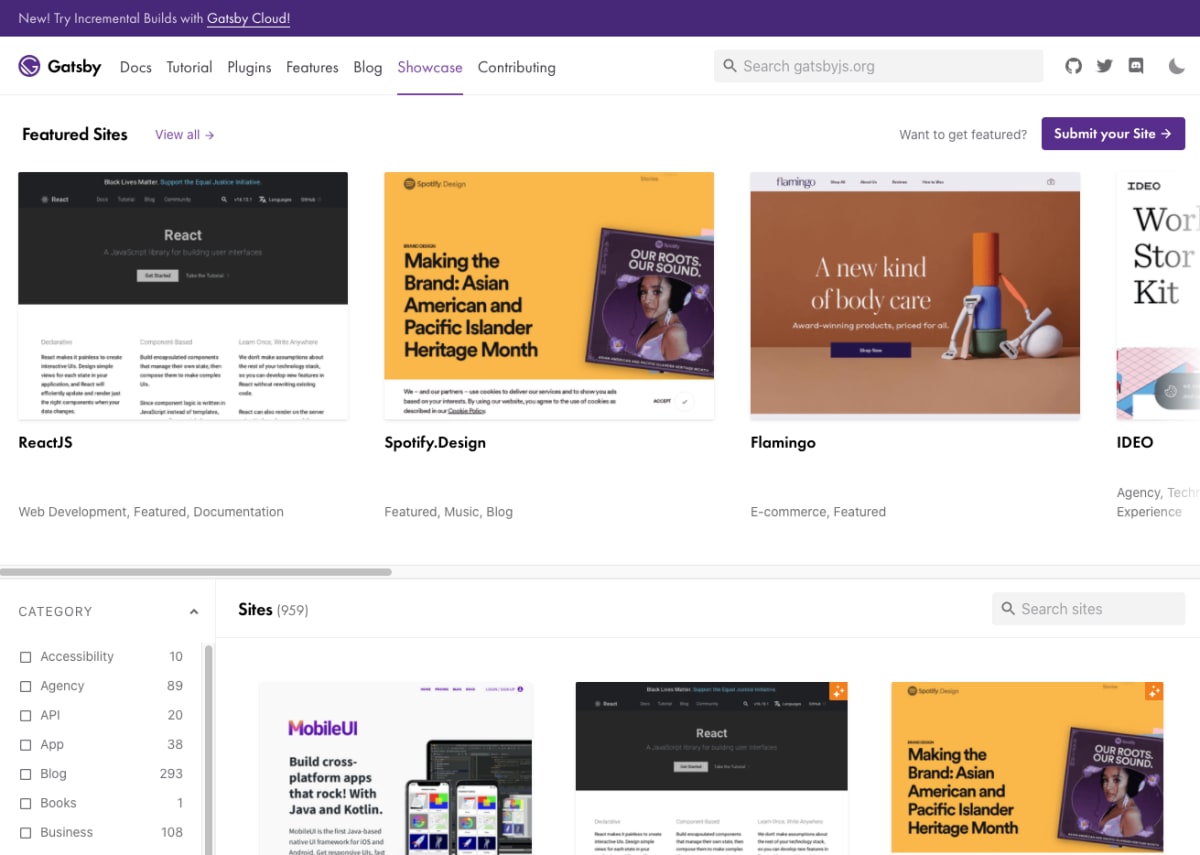Click featured star badge on Spotify site card
1200x855 pixels.
1155,691
